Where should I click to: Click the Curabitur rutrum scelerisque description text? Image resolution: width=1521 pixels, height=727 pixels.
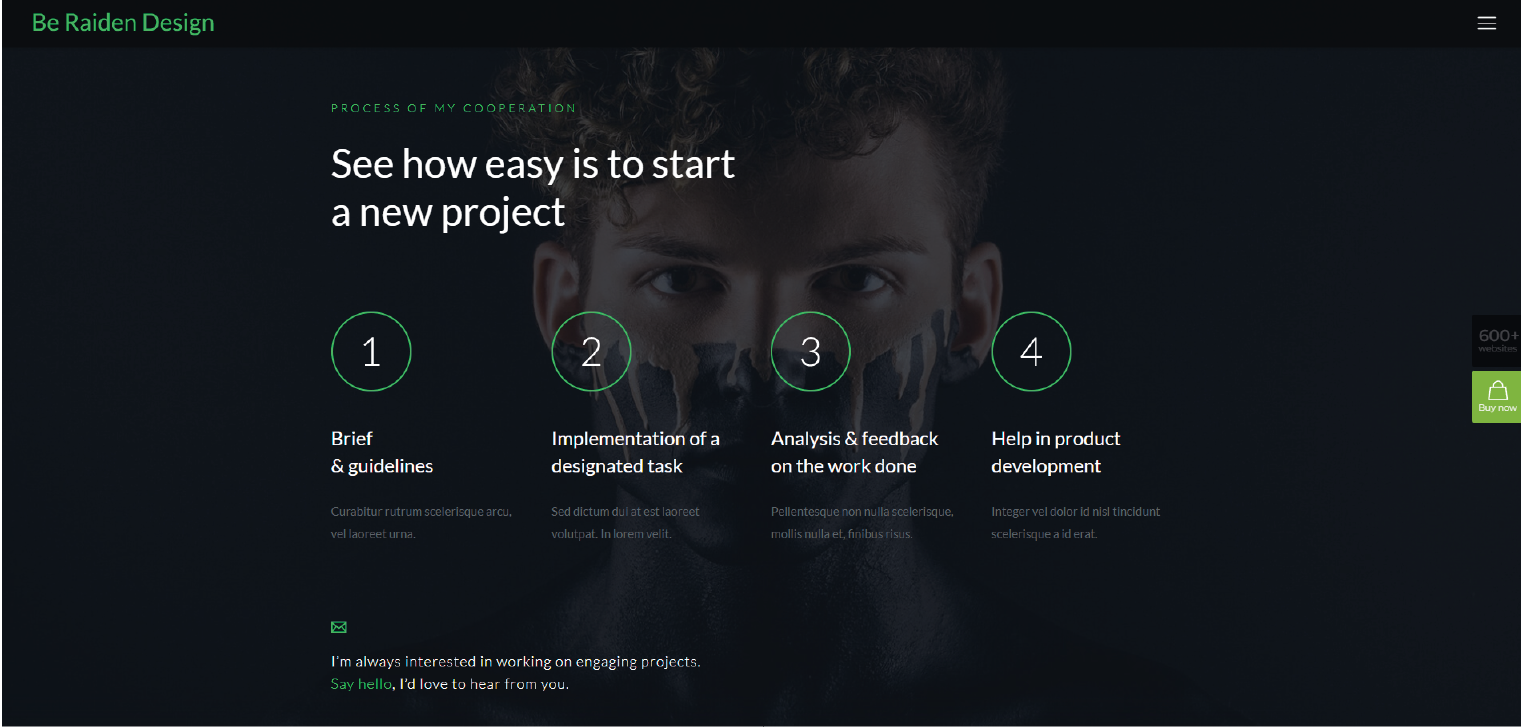point(421,522)
